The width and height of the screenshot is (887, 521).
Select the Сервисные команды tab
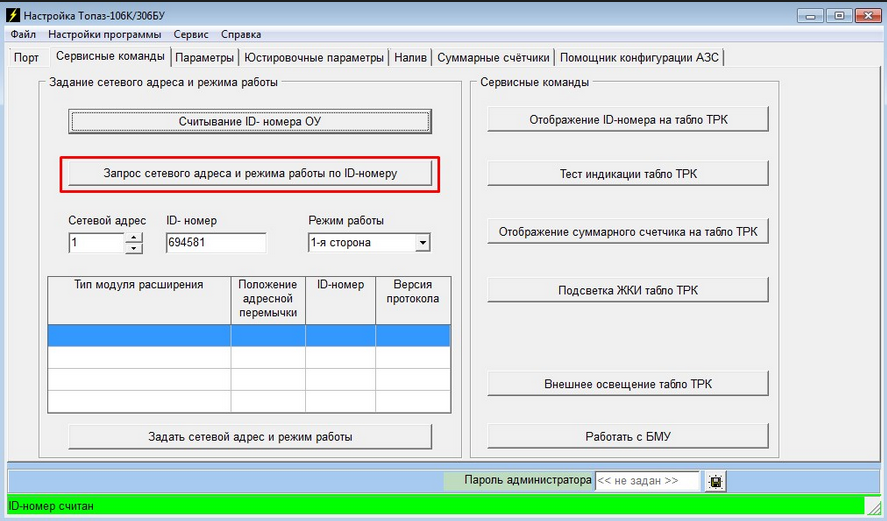click(x=110, y=56)
